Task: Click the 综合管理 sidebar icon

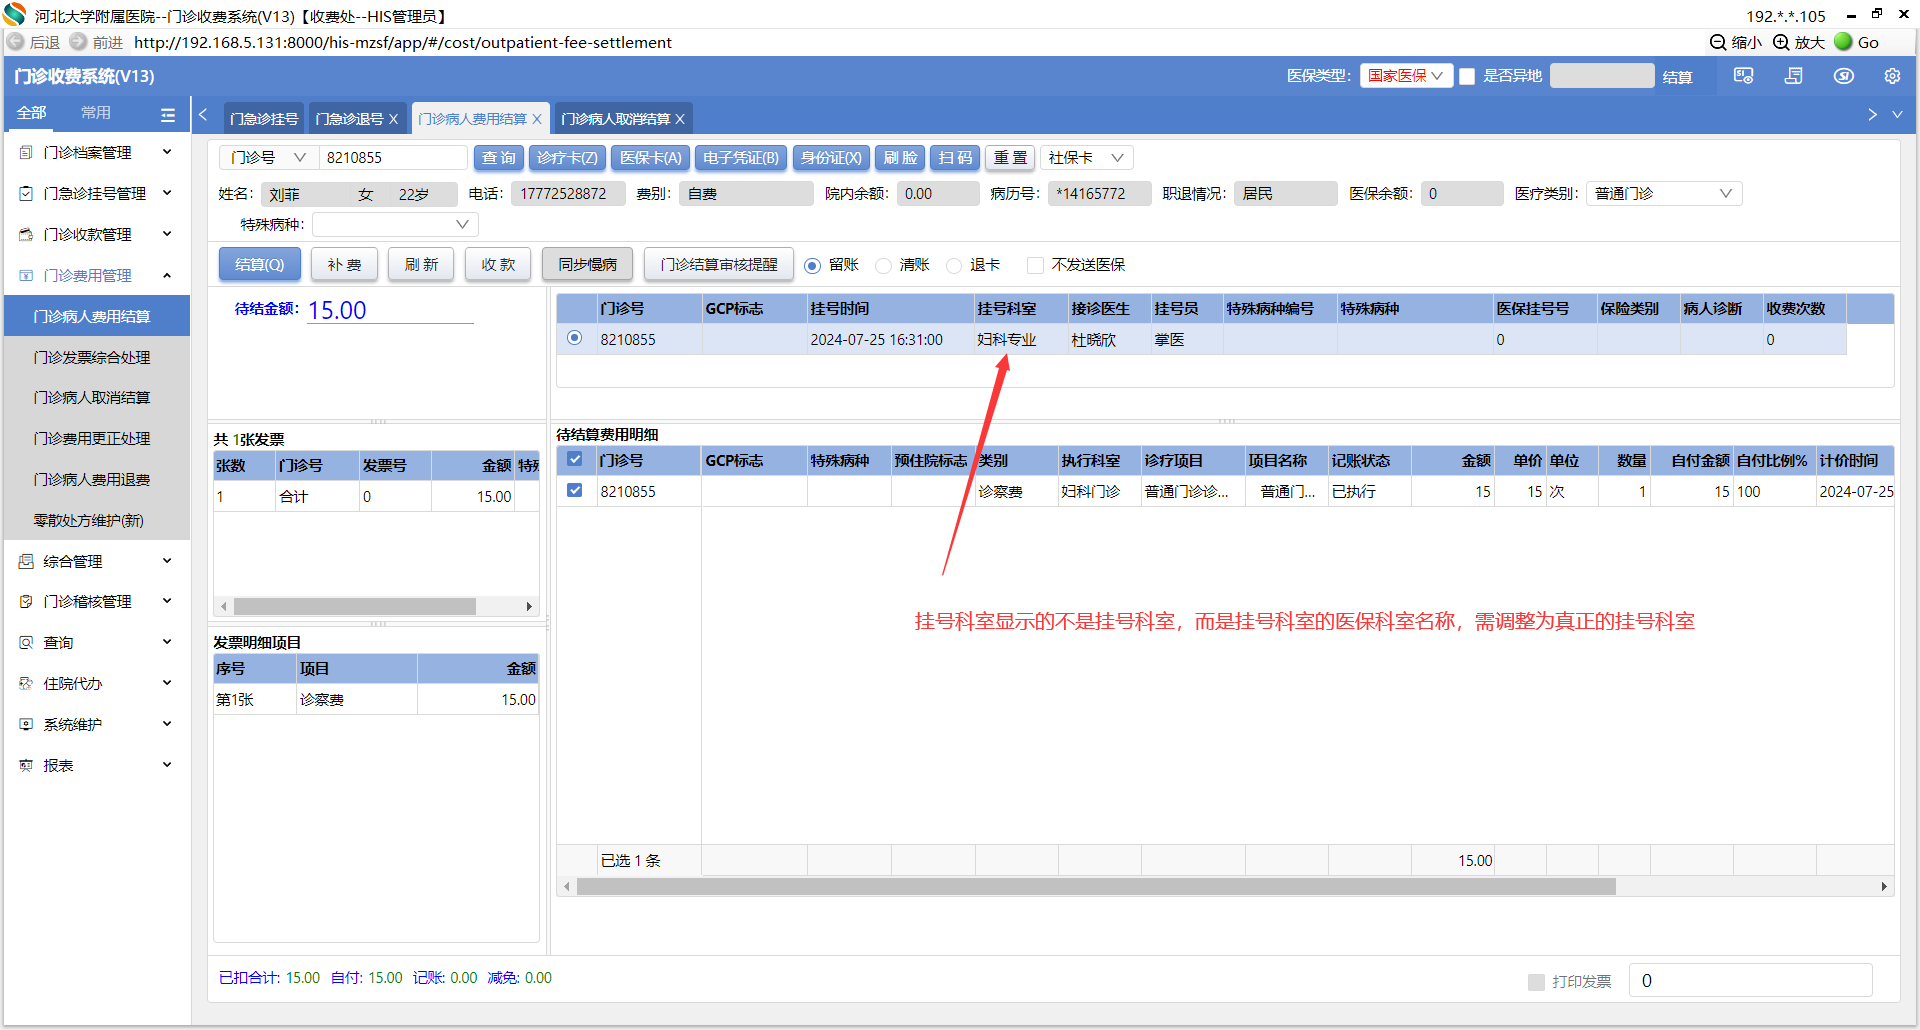Action: pos(26,562)
